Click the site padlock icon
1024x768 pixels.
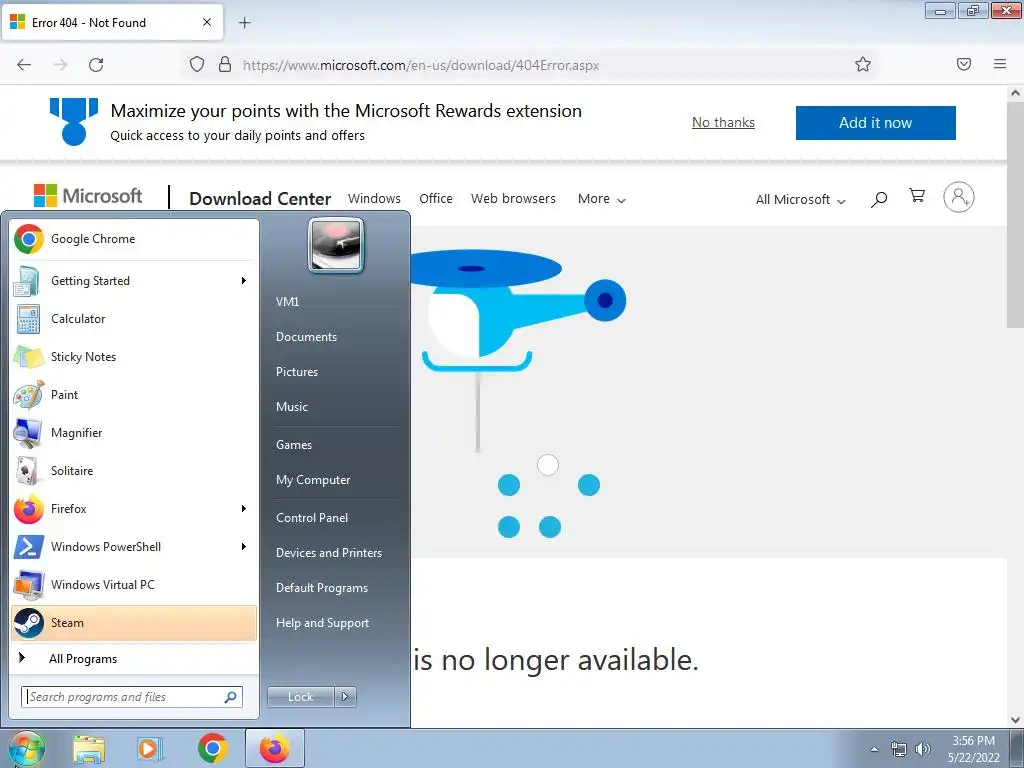[225, 64]
